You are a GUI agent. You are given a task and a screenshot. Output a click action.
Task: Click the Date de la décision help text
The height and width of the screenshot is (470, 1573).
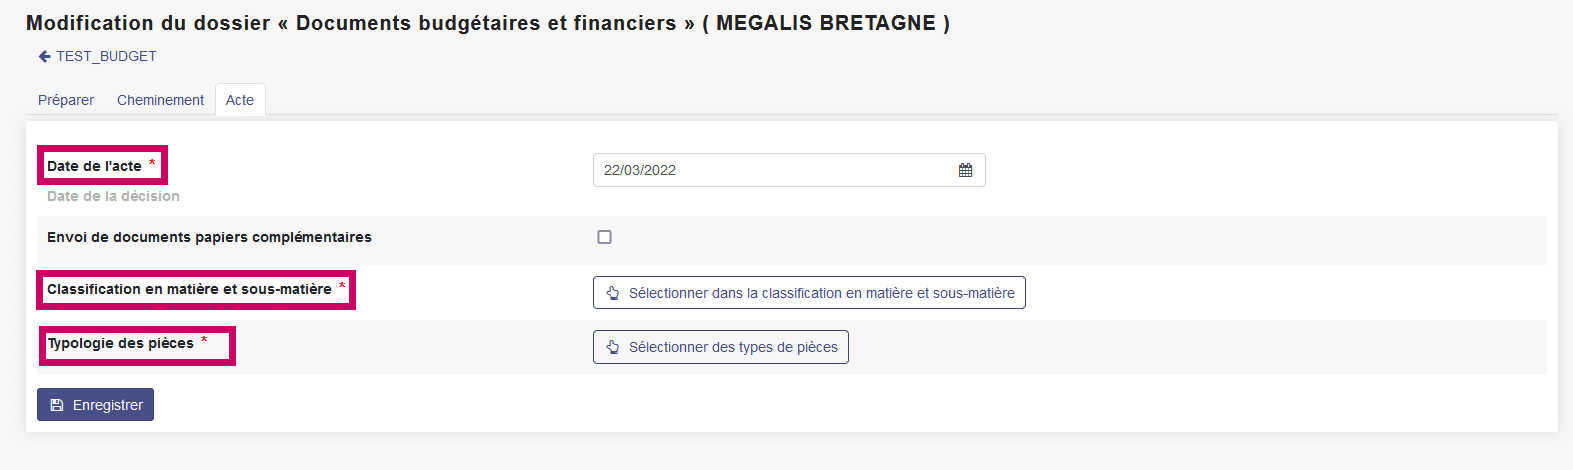click(x=113, y=196)
